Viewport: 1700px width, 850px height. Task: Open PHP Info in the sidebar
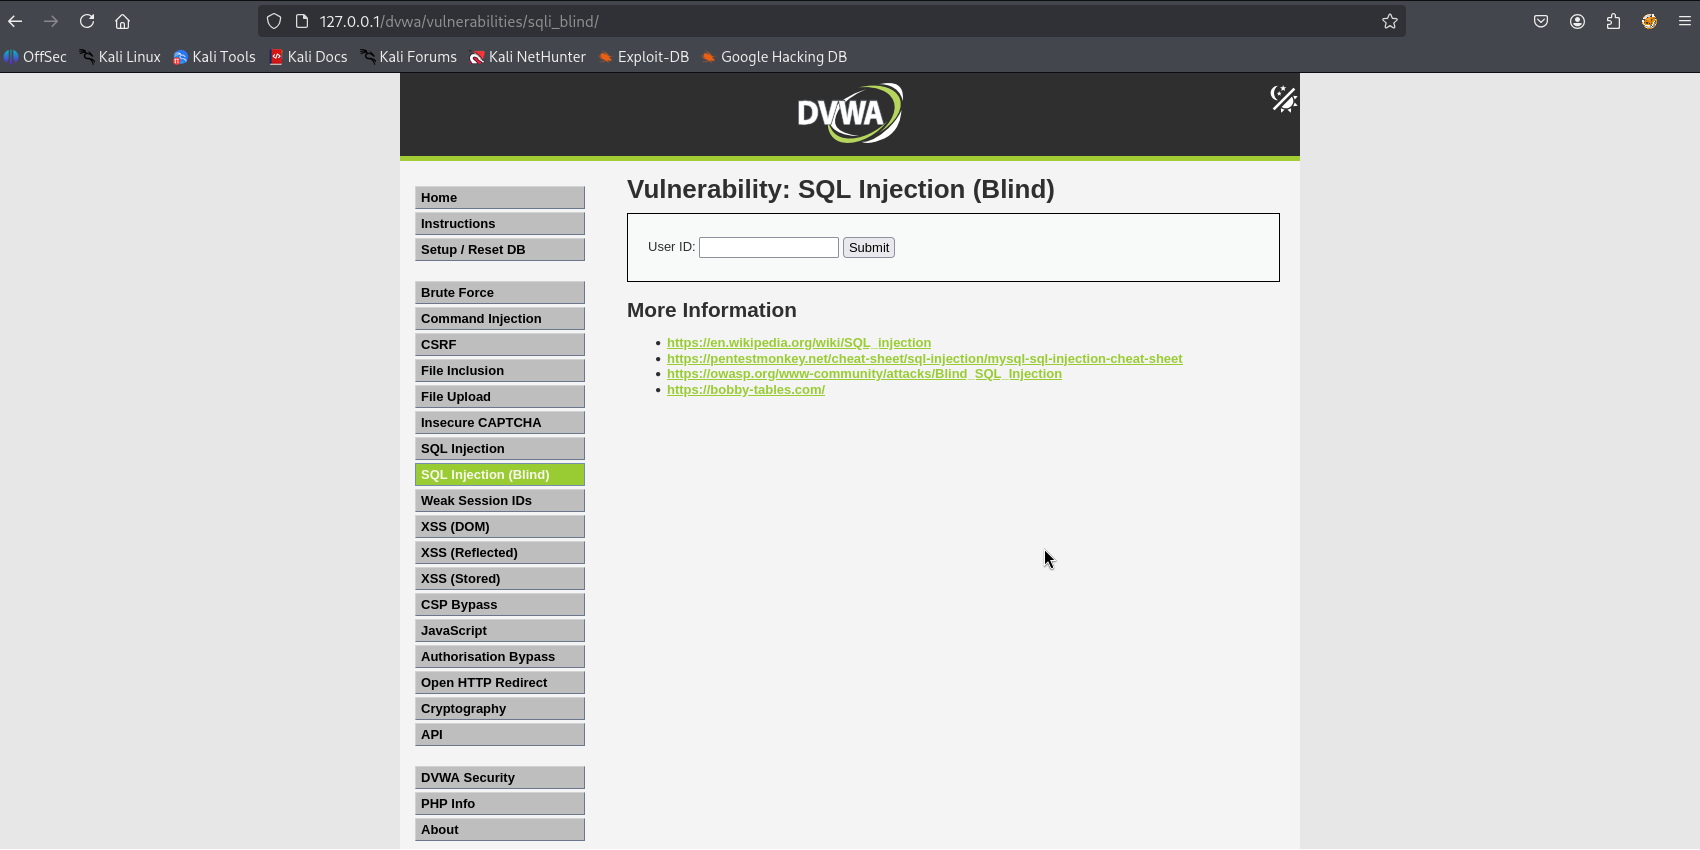coord(500,804)
